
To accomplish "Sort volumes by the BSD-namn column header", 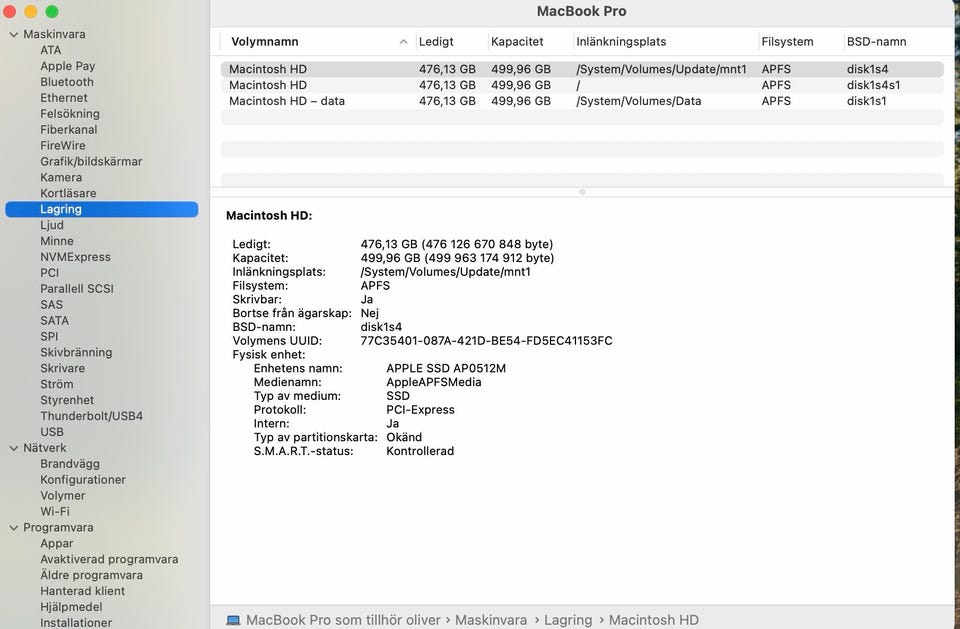I will click(x=876, y=42).
